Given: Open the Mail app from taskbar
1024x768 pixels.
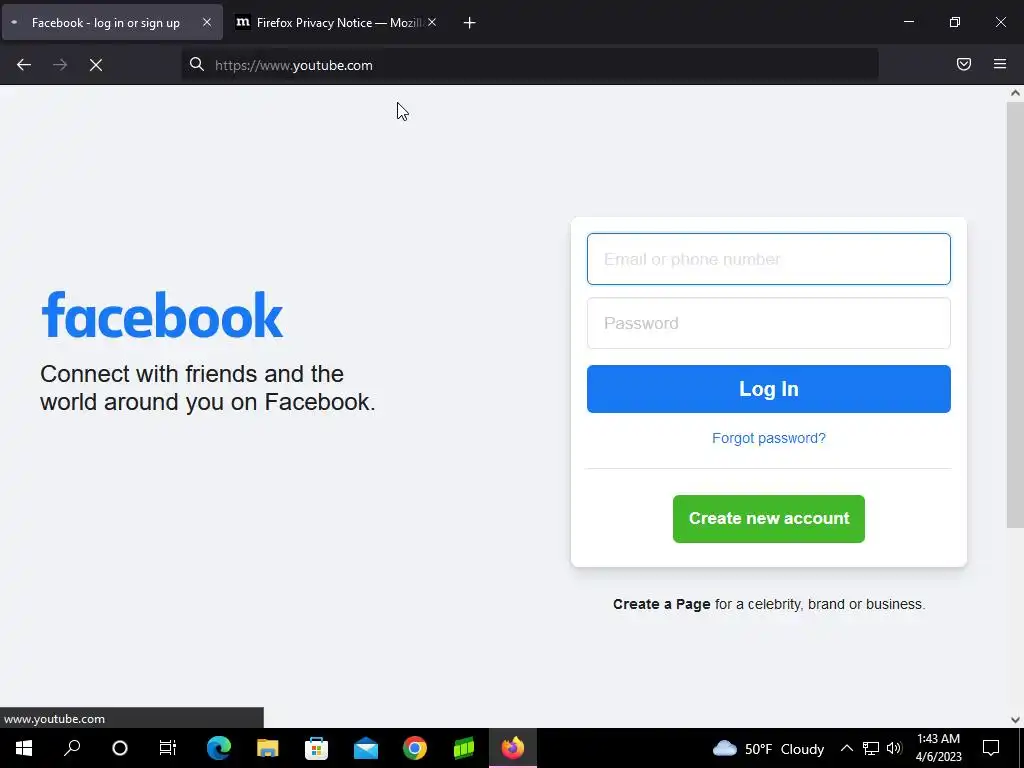Looking at the screenshot, I should coord(366,748).
